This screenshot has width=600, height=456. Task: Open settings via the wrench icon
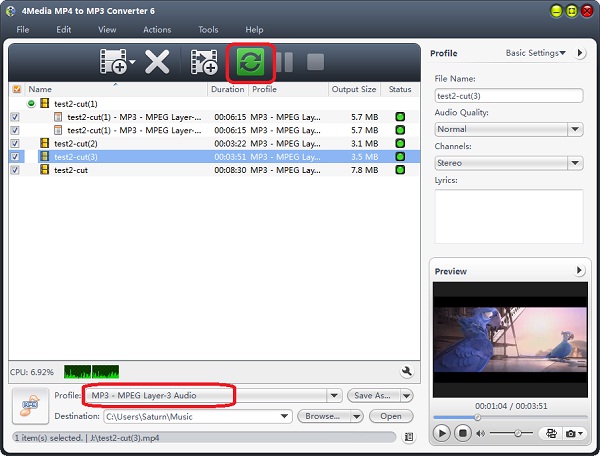407,371
